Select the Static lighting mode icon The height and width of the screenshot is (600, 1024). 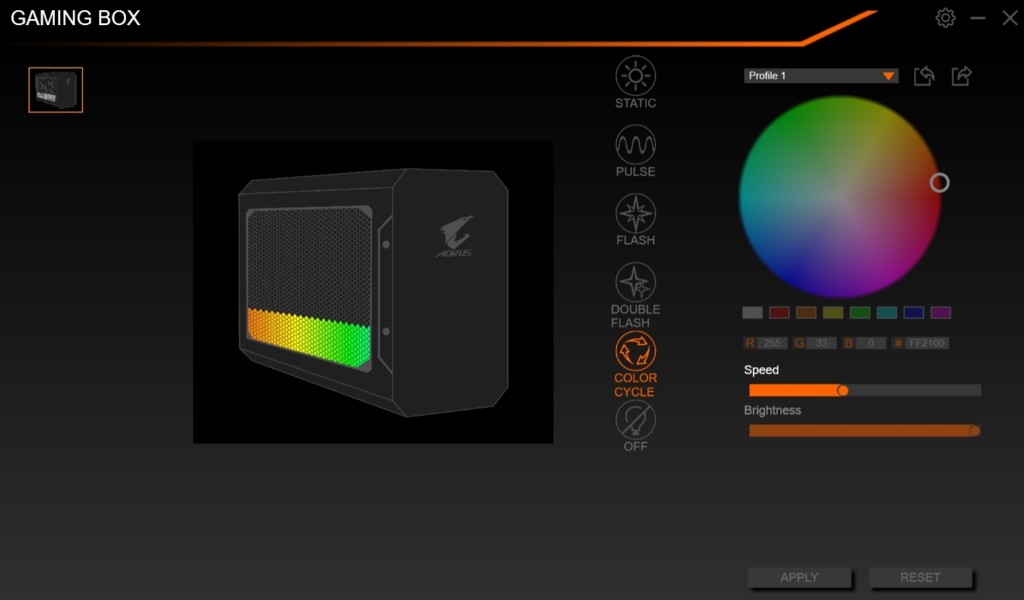pyautogui.click(x=635, y=76)
